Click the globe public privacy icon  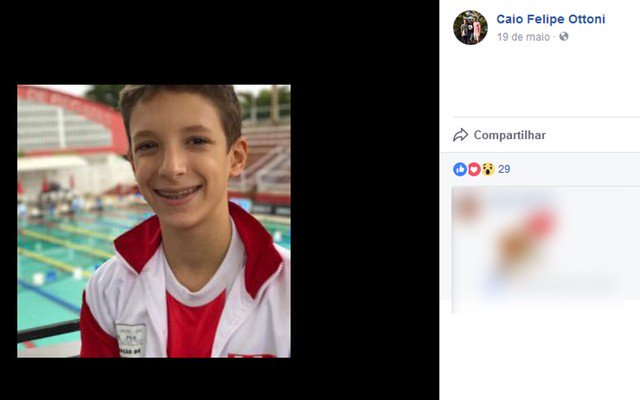point(564,37)
